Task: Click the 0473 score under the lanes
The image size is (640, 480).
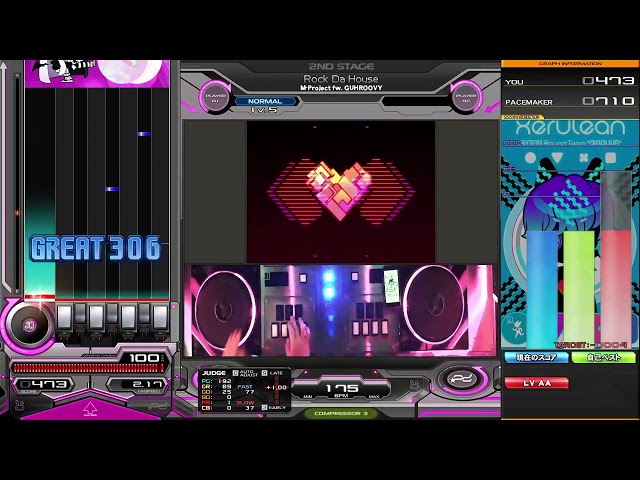Action: pos(44,384)
